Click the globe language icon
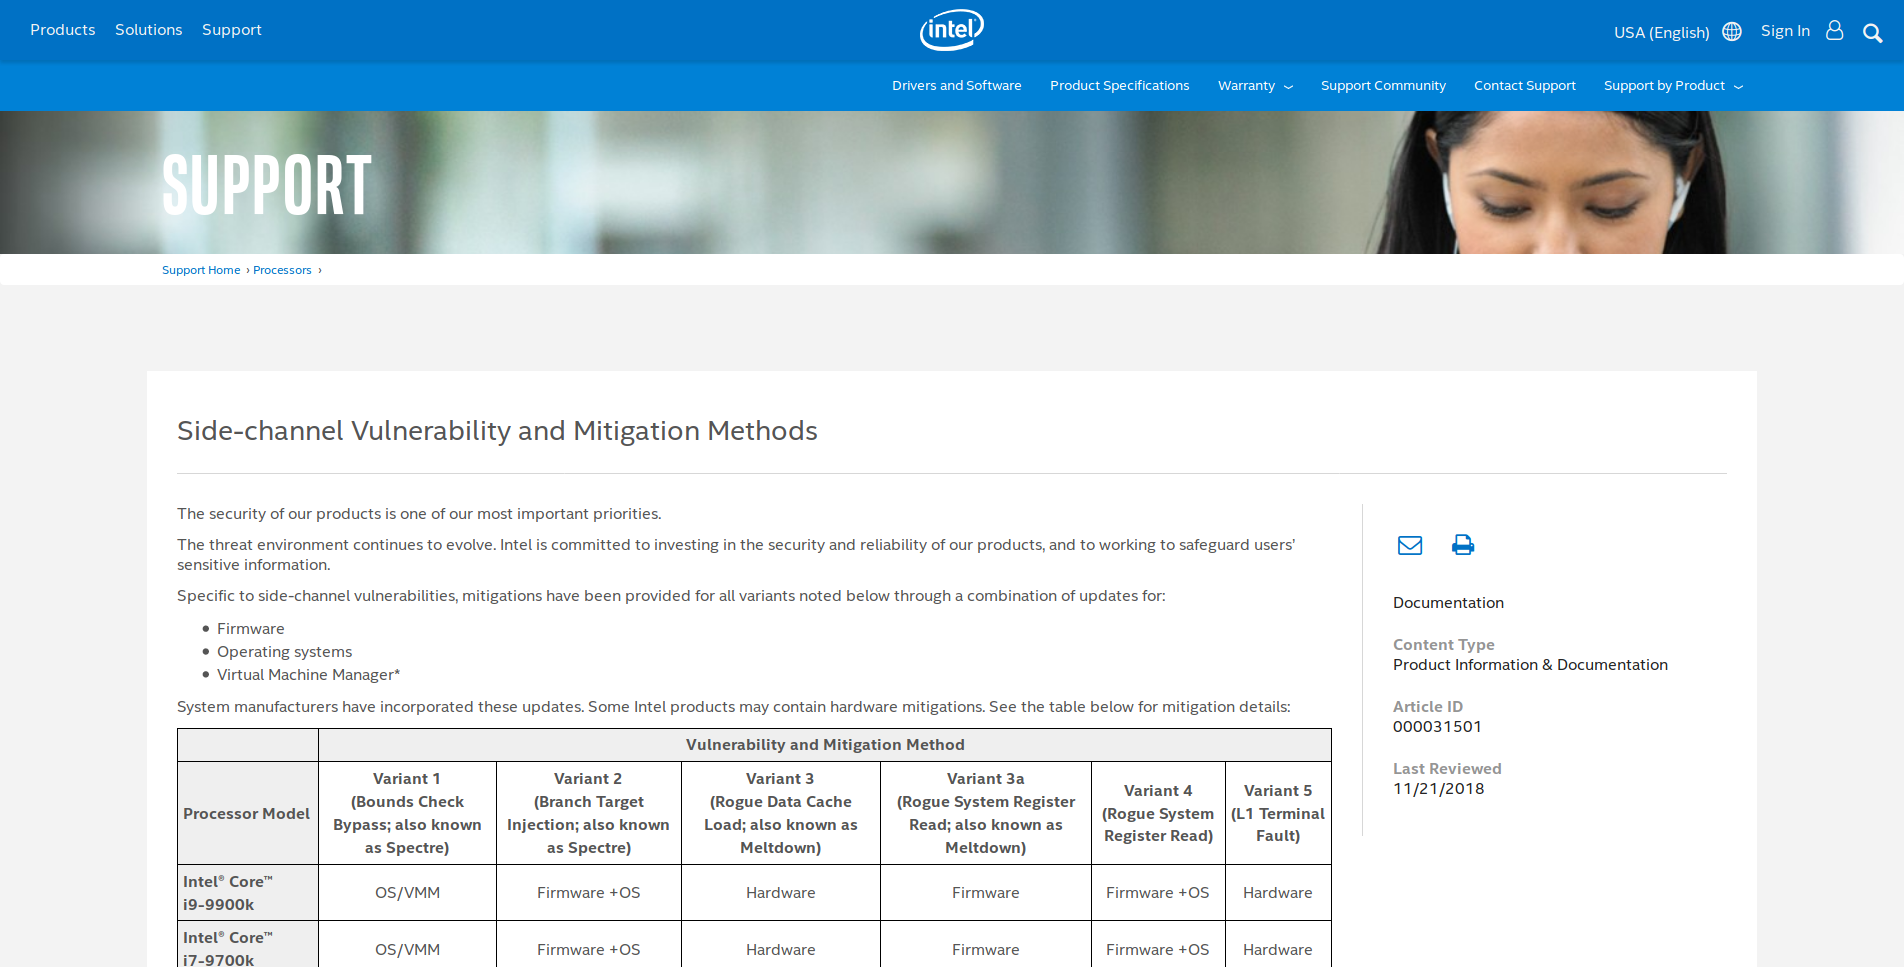Viewport: 1904px width, 967px height. tap(1732, 32)
